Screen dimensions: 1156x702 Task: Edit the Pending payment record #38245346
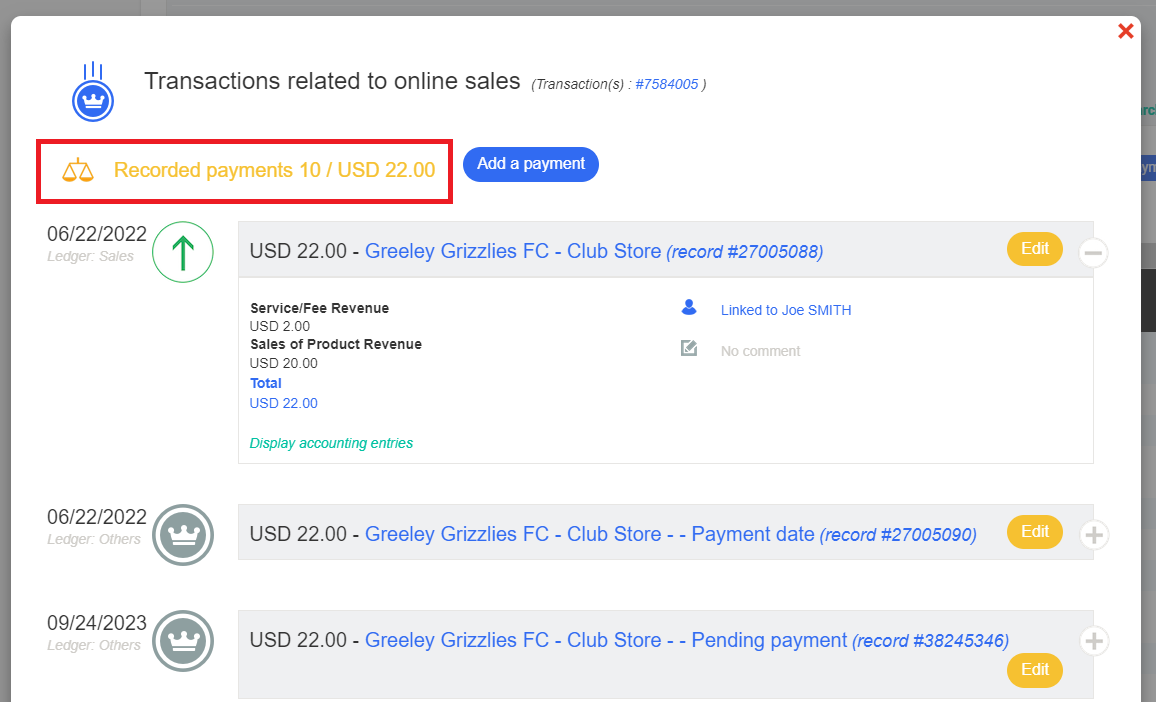[1034, 670]
